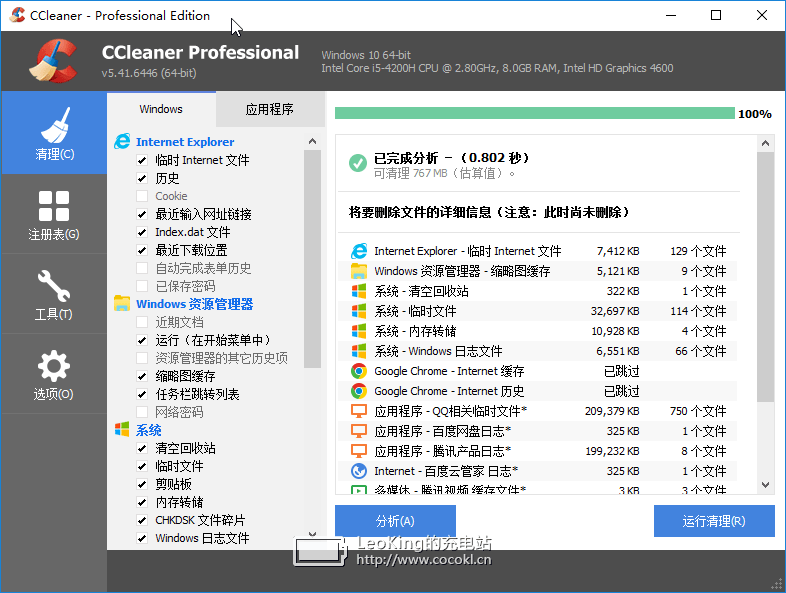Click Windows icon of Windows 日志文件 result row
Viewport: 786px width, 593px height.
click(x=359, y=351)
